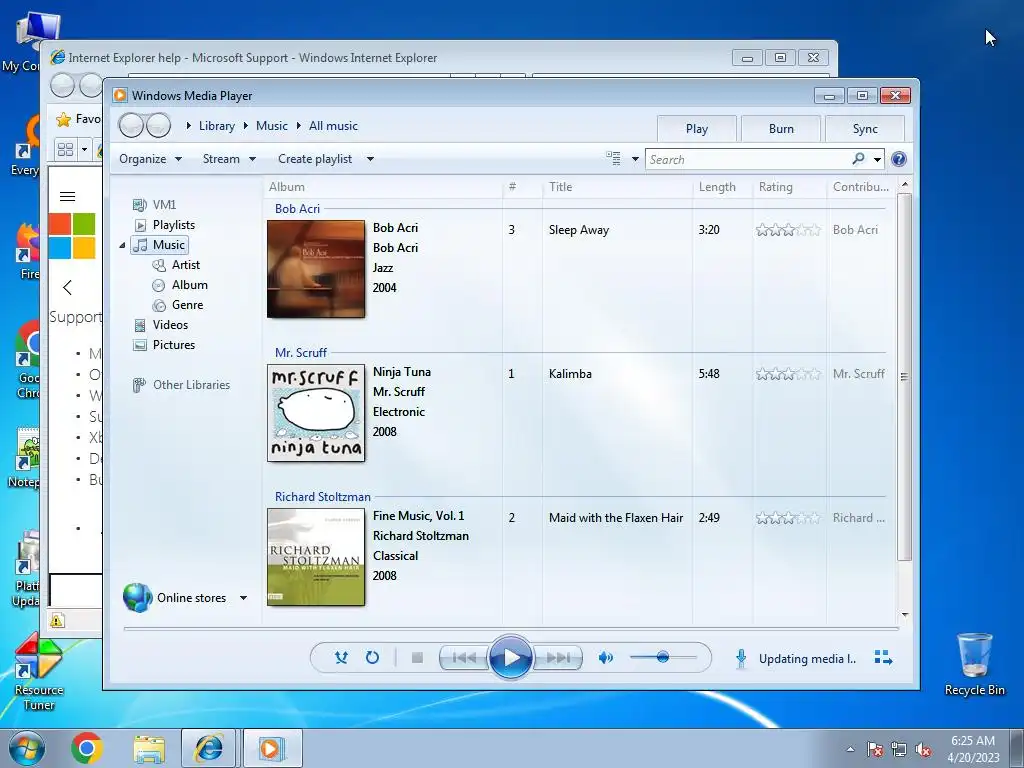This screenshot has width=1024, height=768.
Task: Switch to the Sync tab
Action: tap(865, 129)
